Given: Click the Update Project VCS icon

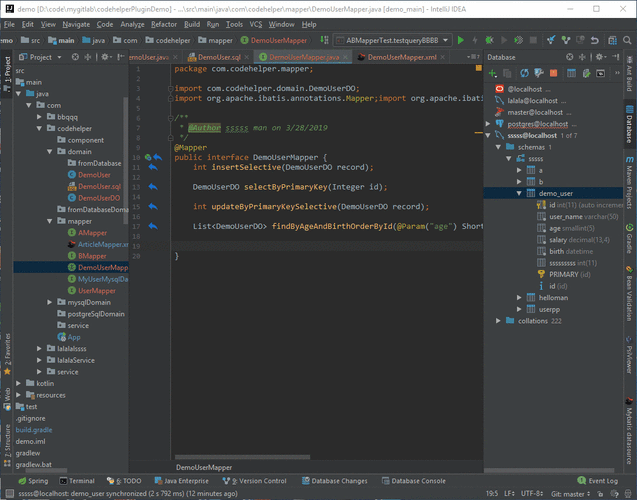Looking at the screenshot, I should [x=551, y=40].
